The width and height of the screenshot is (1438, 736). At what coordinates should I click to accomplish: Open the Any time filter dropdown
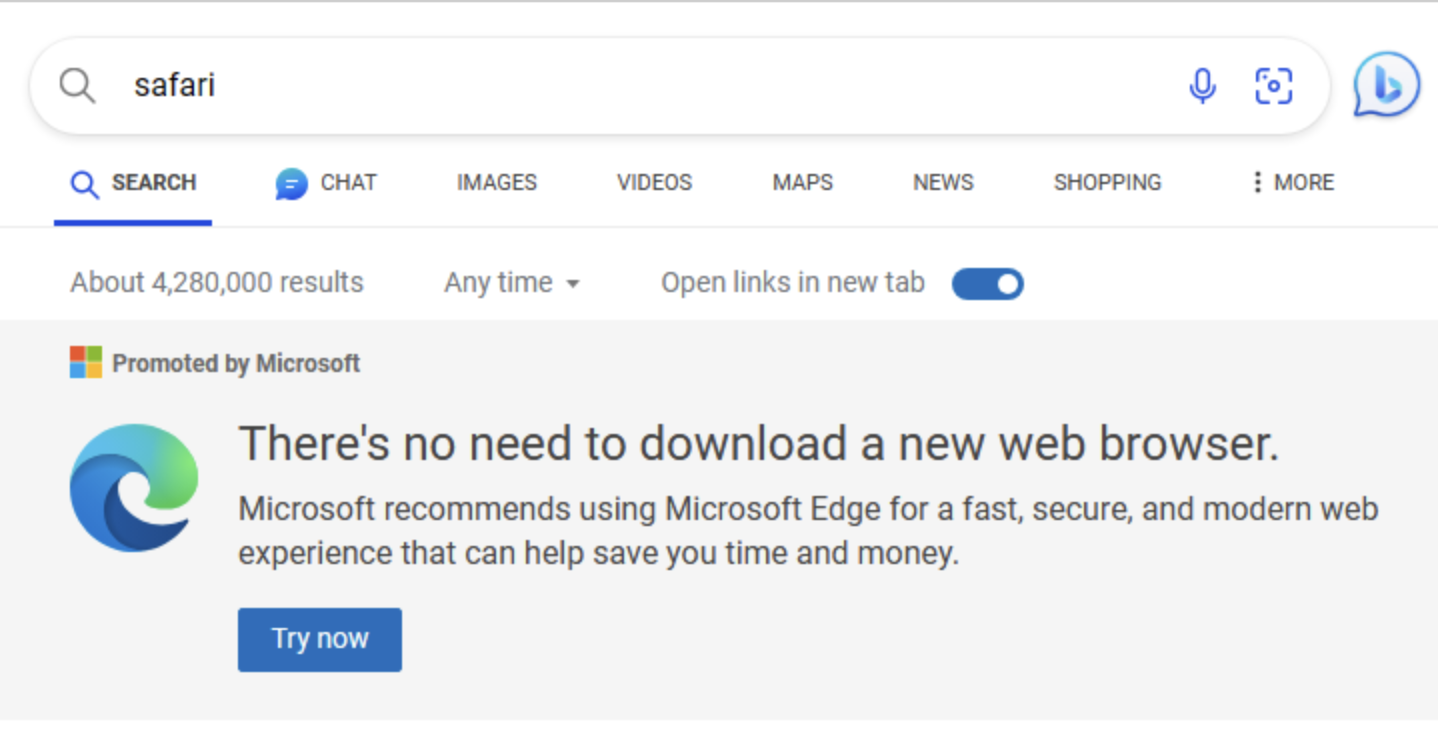512,283
